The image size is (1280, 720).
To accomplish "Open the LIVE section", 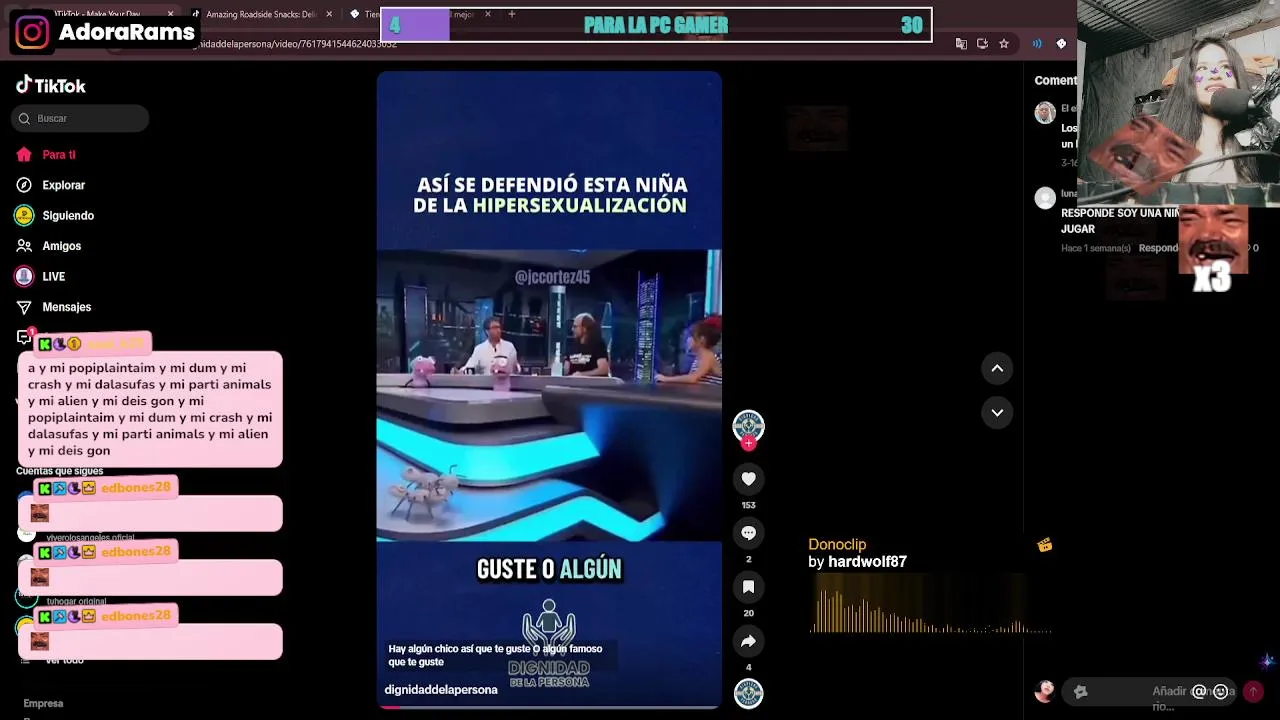I will pyautogui.click(x=54, y=277).
